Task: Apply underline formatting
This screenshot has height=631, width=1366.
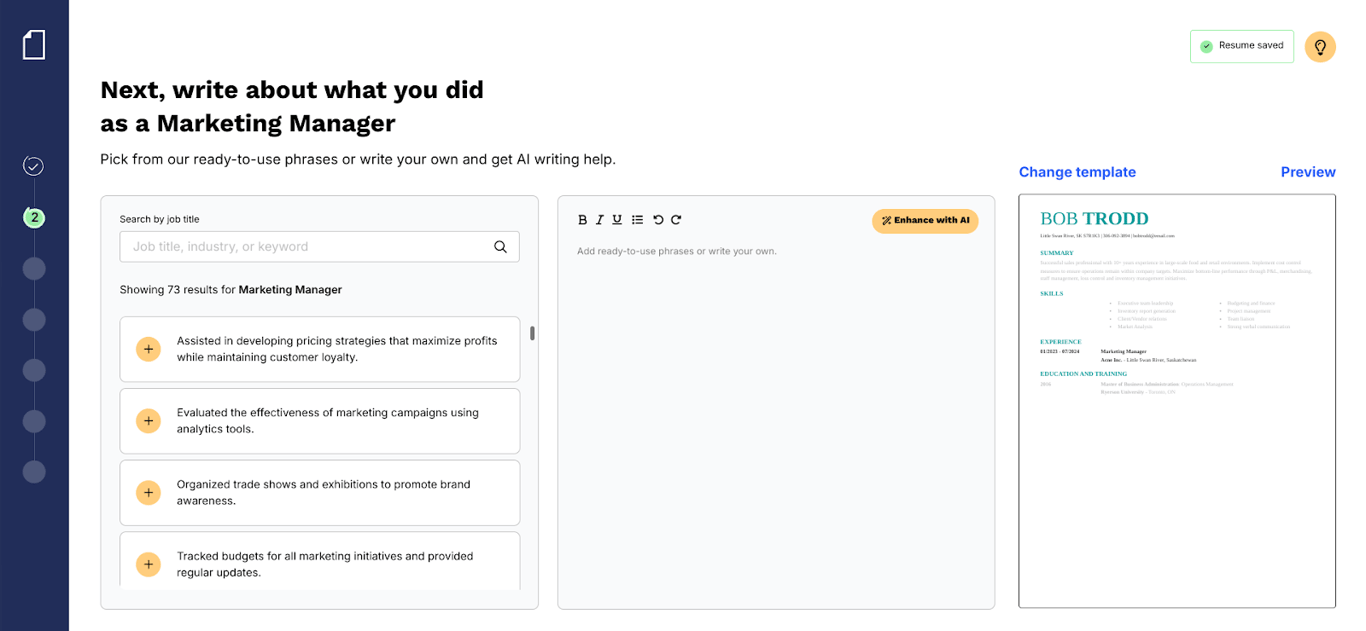Action: click(x=617, y=220)
